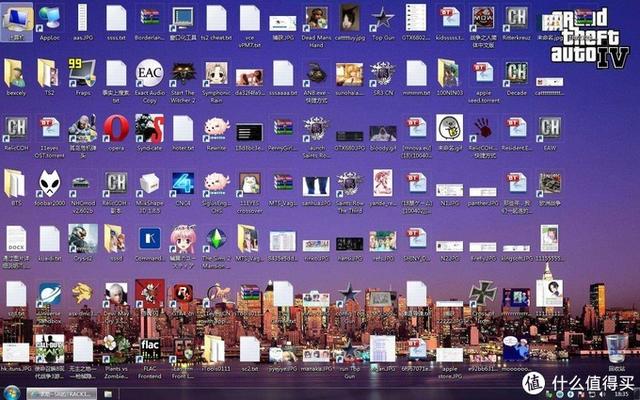Select Start The Witcher 2 shortcut
This screenshot has width=640, height=400.
tap(182, 73)
